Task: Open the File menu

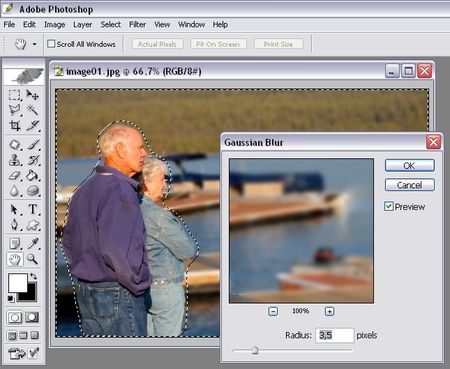Action: pyautogui.click(x=9, y=24)
